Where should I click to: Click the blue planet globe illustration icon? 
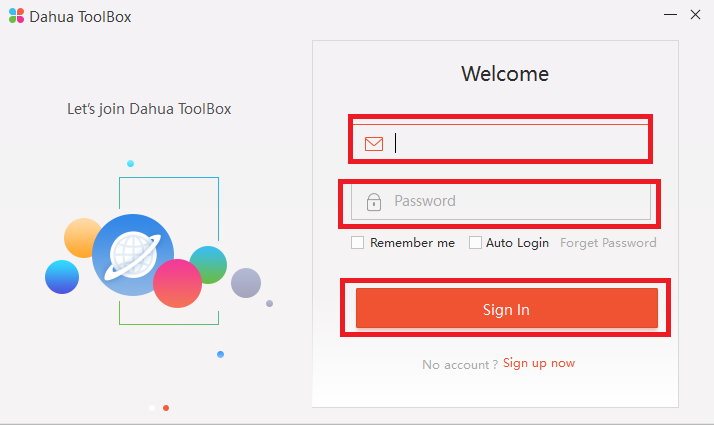(x=132, y=253)
